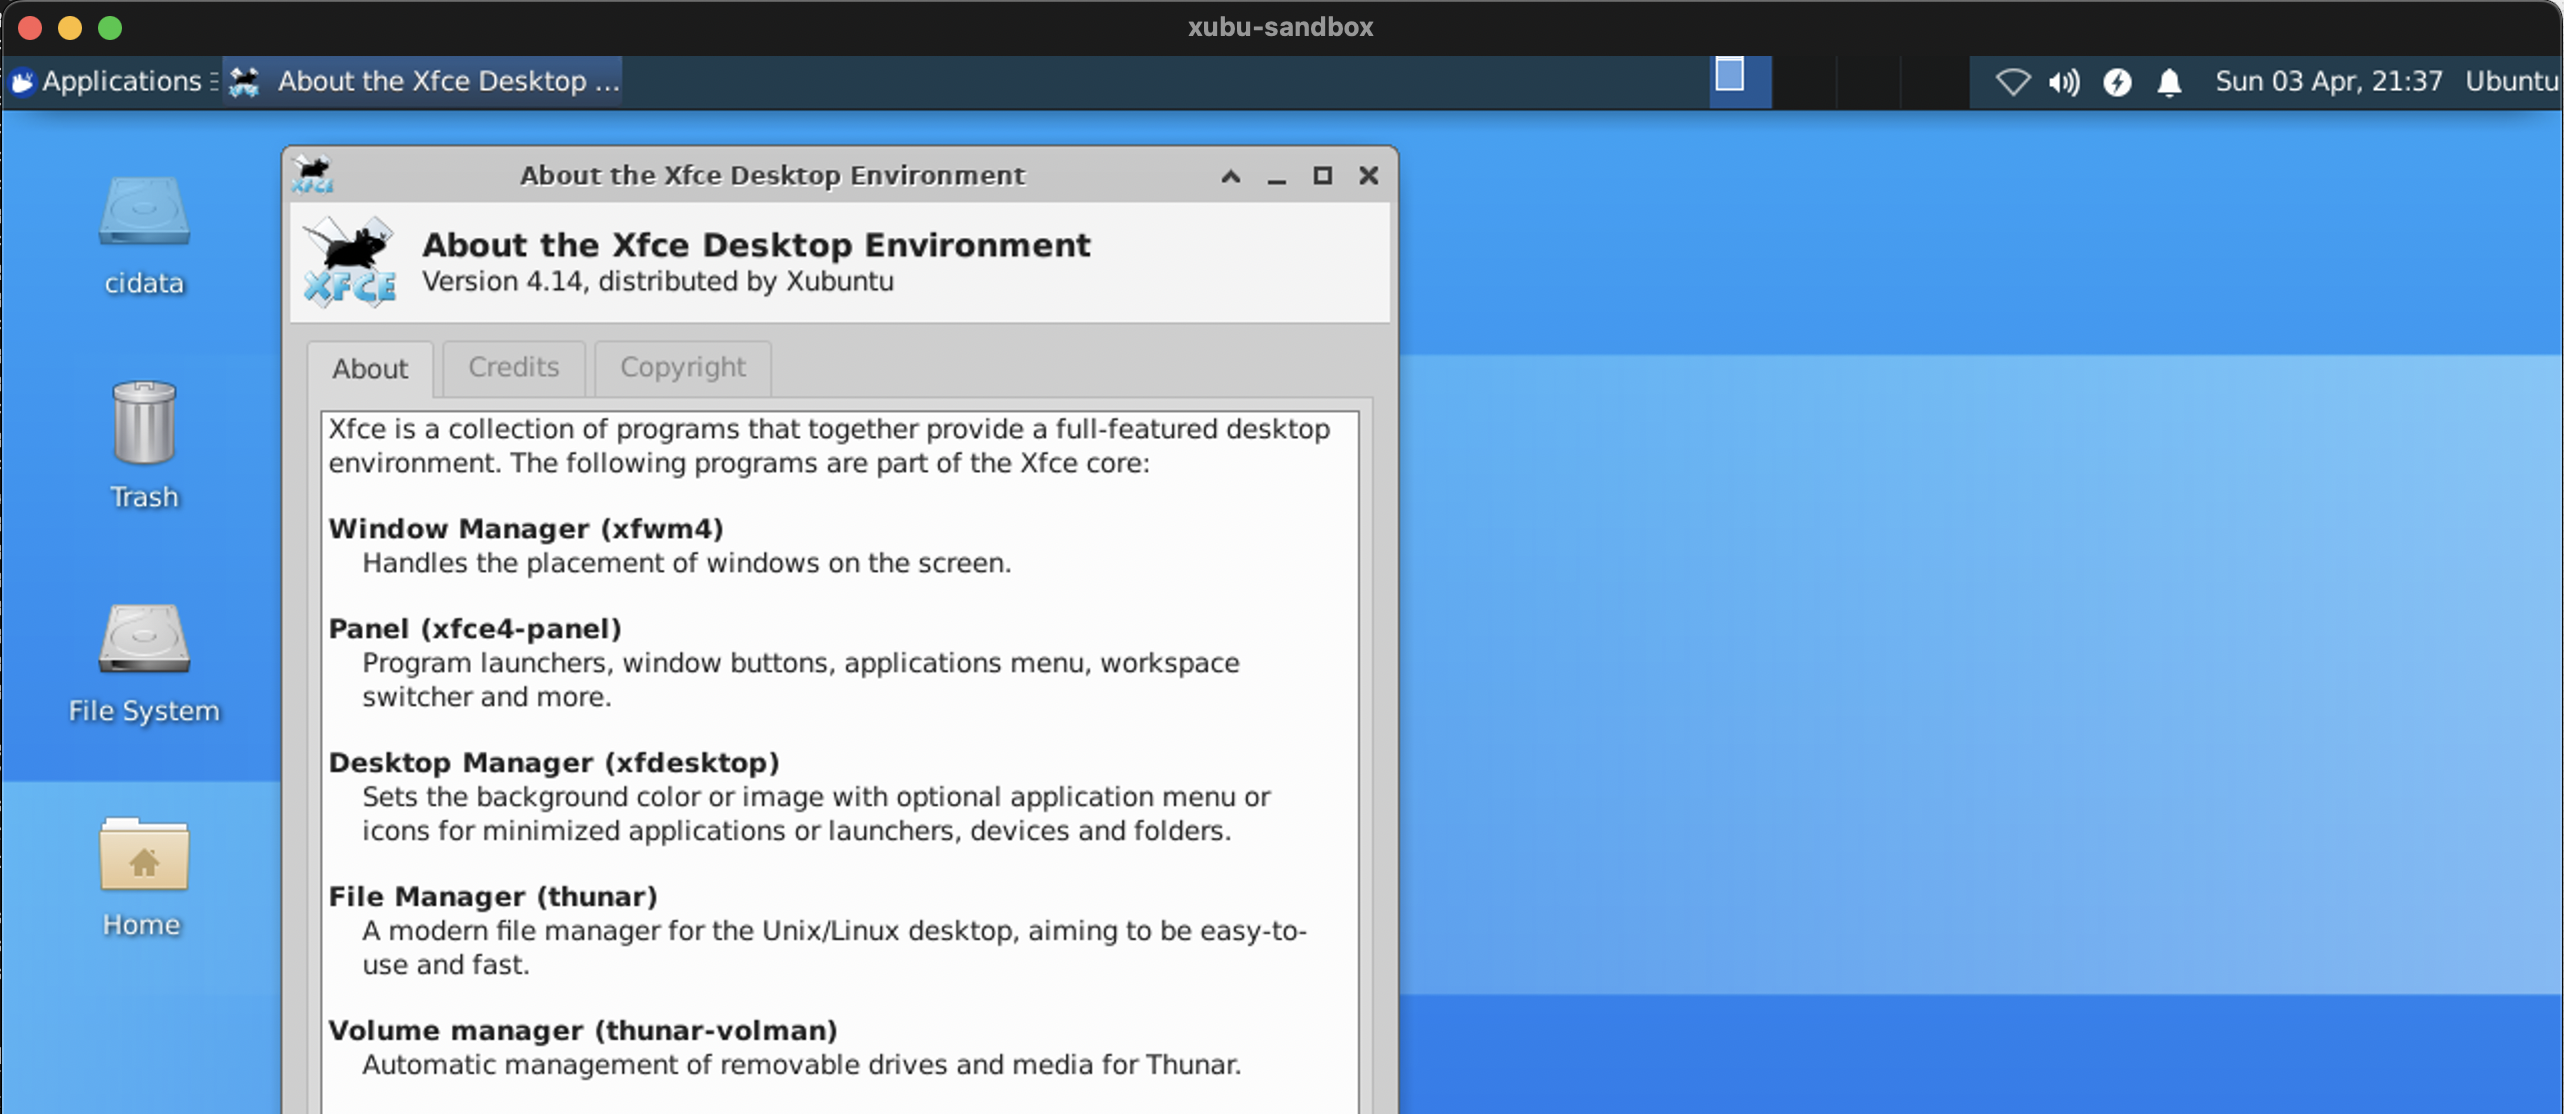Roll up window with the up-arrow button

coord(1231,176)
